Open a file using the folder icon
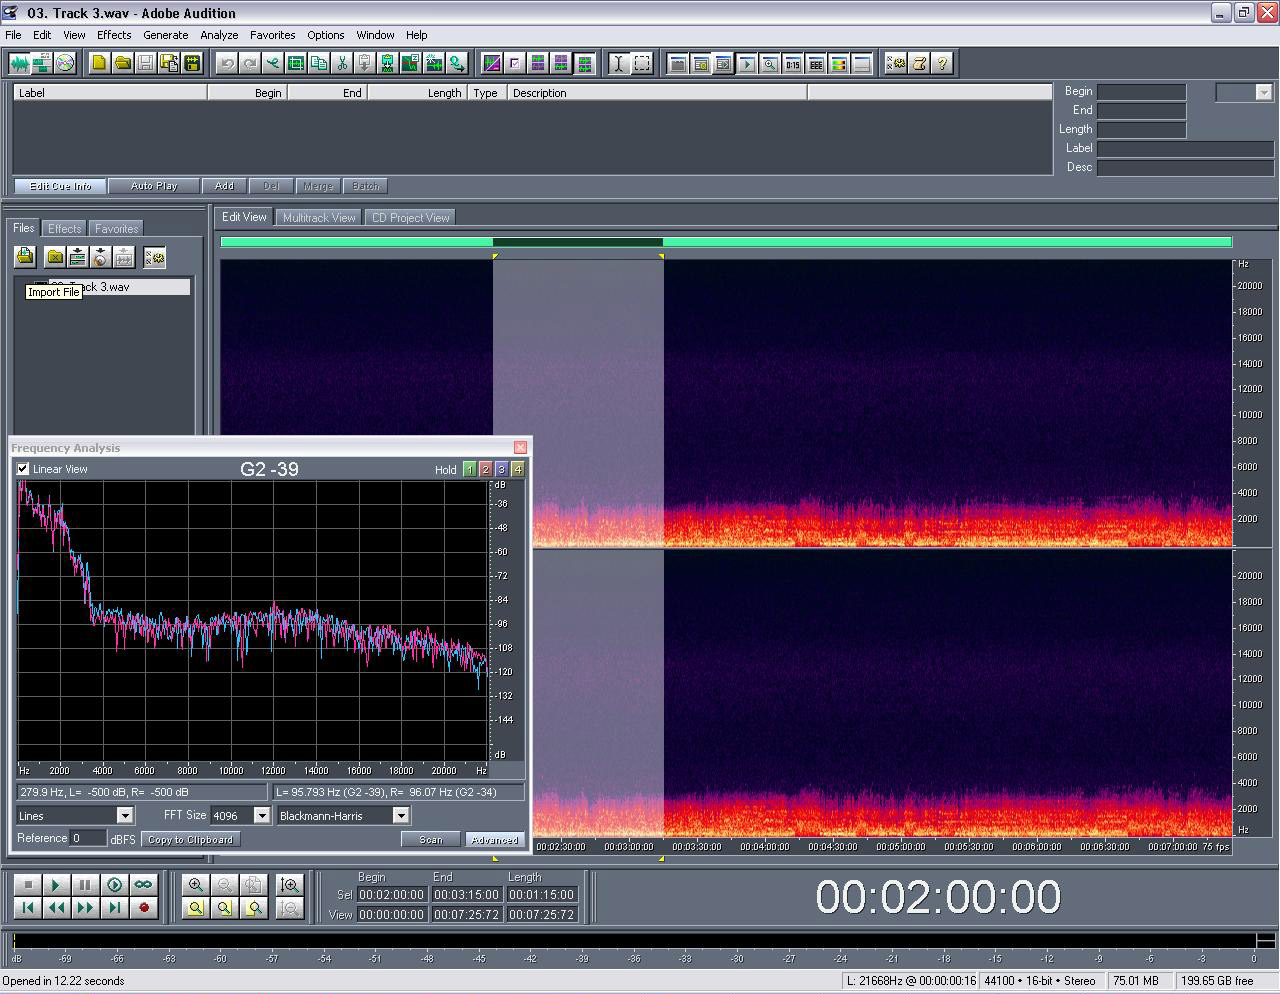The width and height of the screenshot is (1280, 994). tap(122, 63)
